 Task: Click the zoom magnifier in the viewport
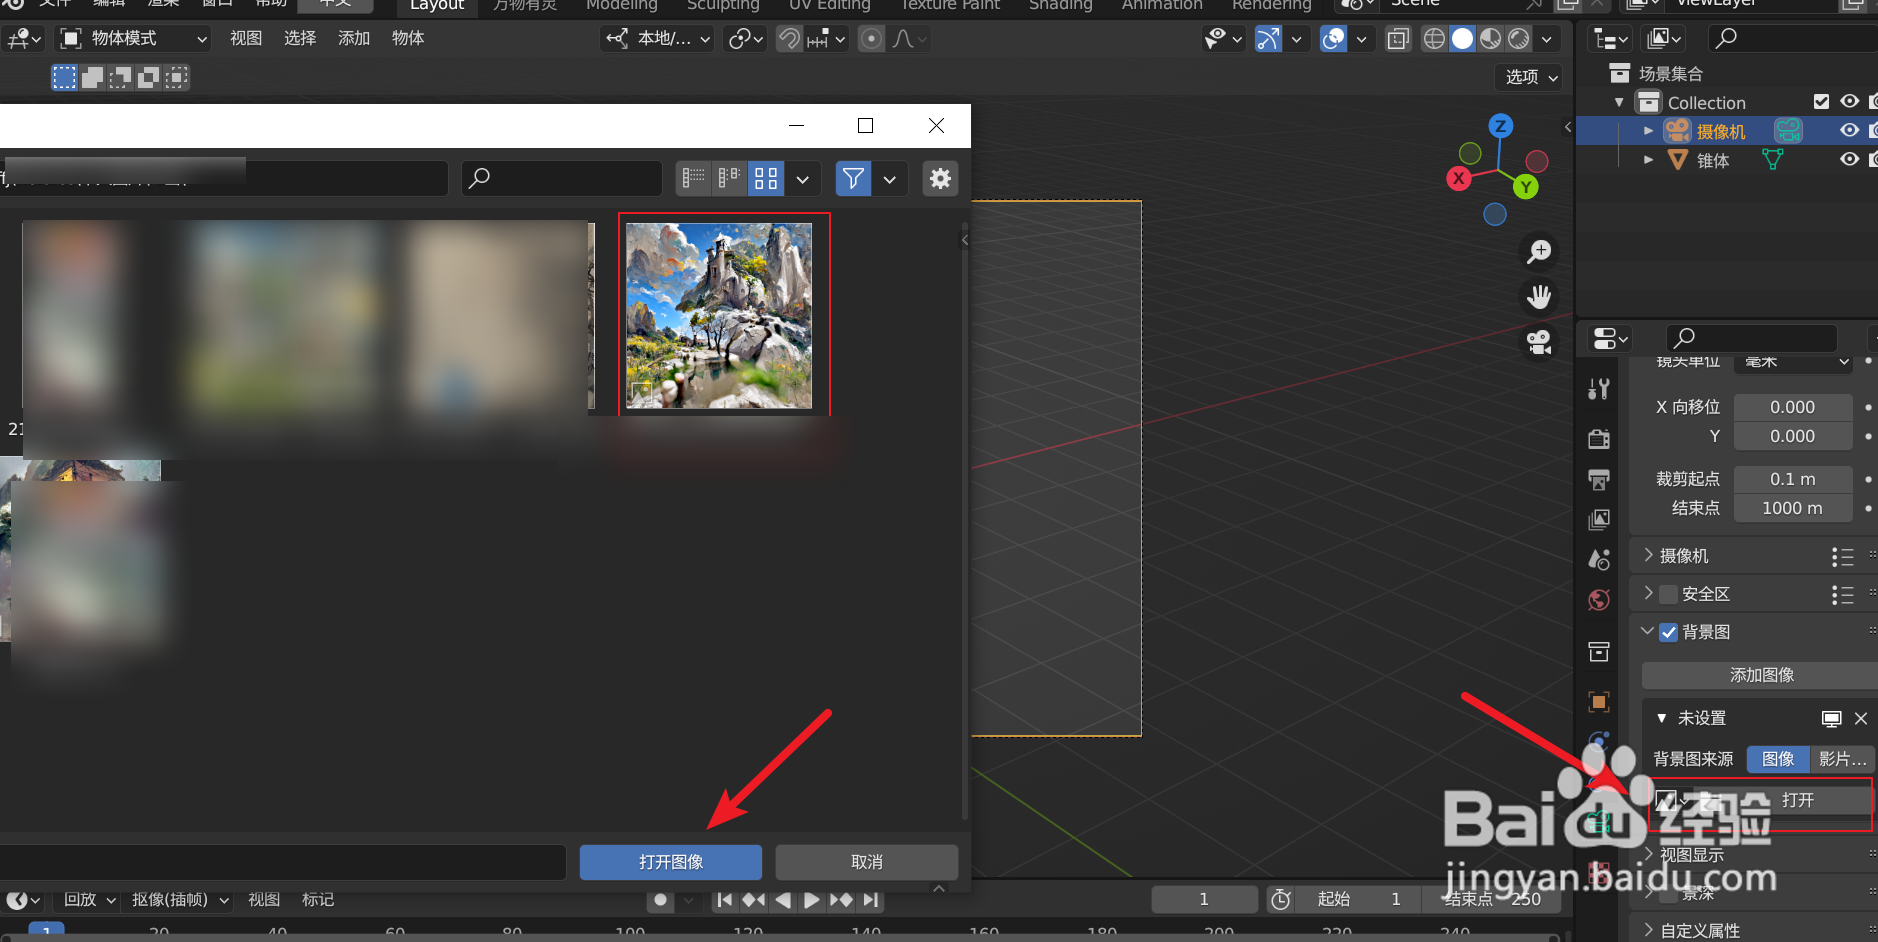click(x=1539, y=251)
